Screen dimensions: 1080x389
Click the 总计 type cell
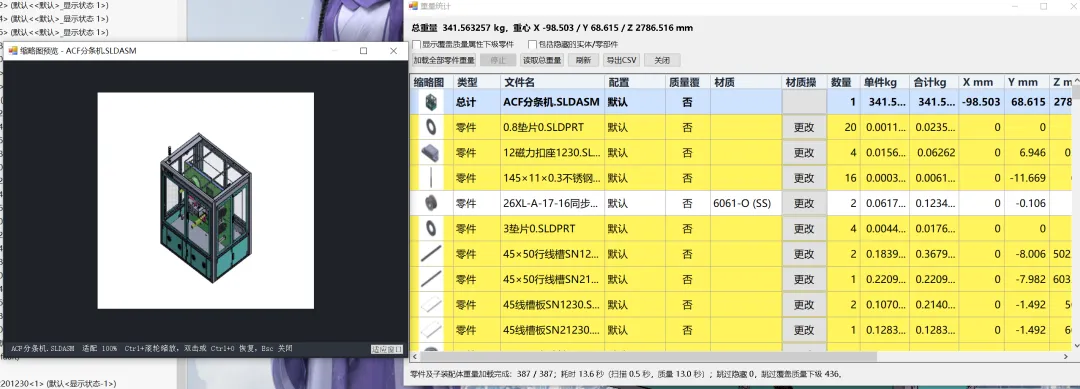[477, 102]
